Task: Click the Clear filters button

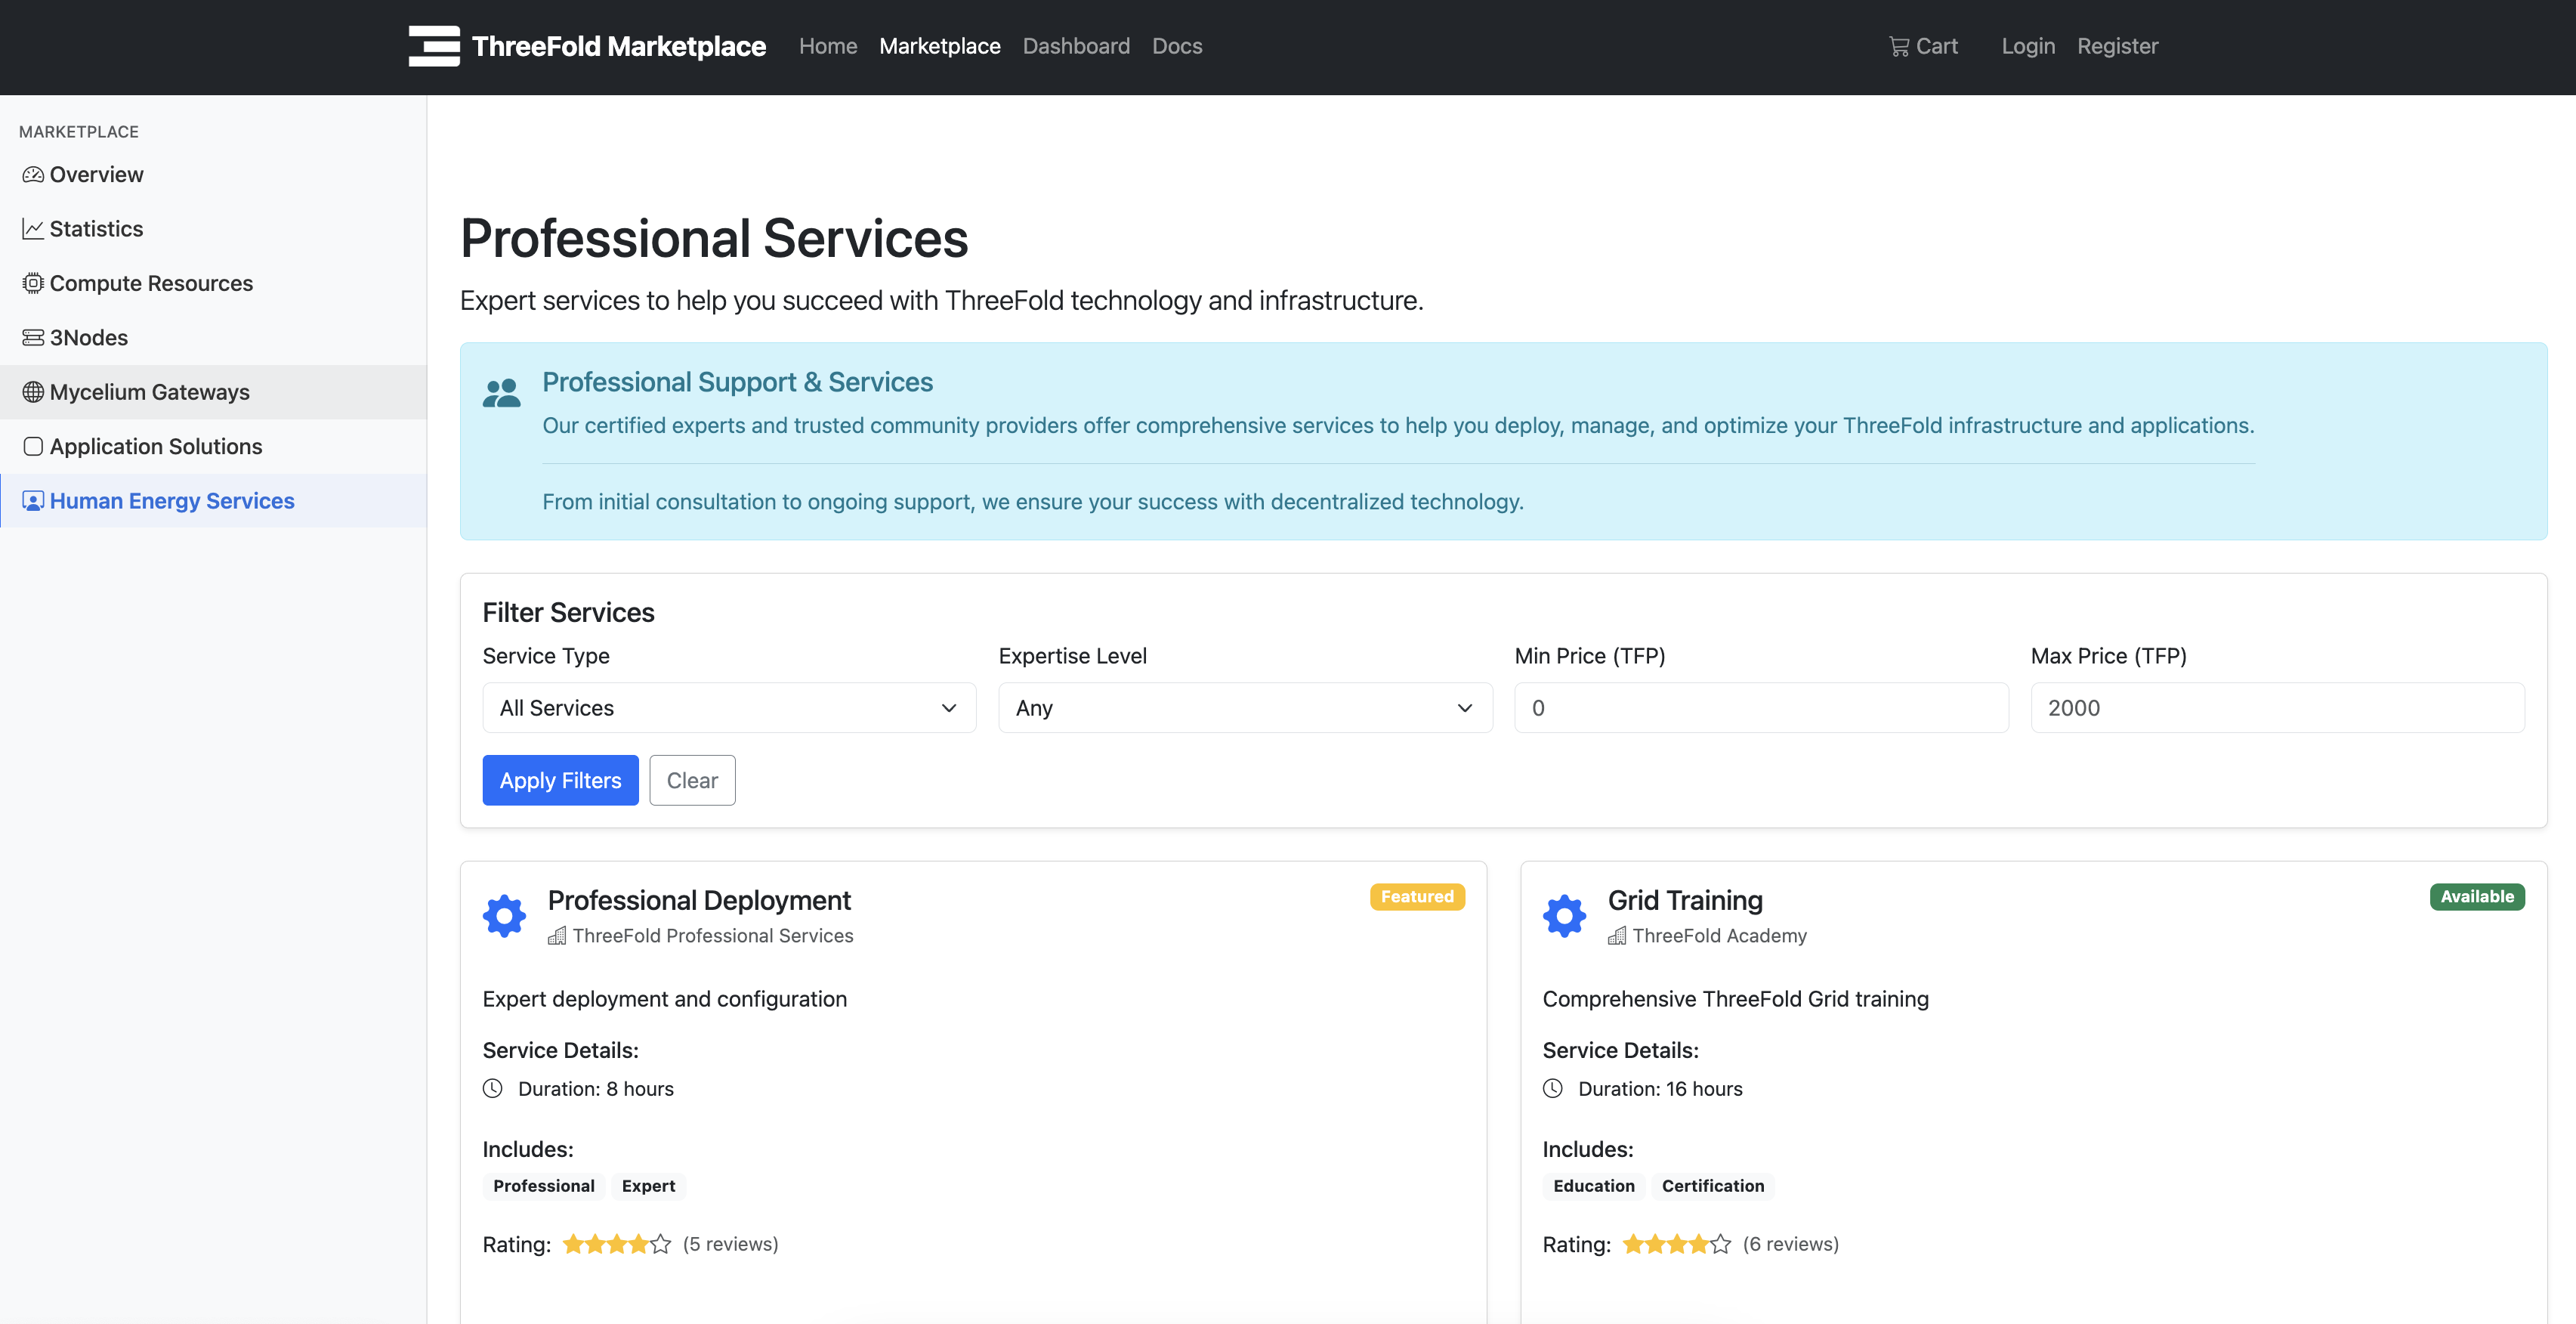Action: pos(692,780)
